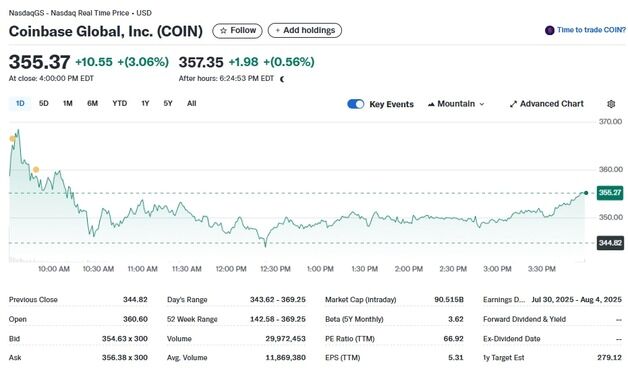Select the 1M time range tab

click(68, 103)
